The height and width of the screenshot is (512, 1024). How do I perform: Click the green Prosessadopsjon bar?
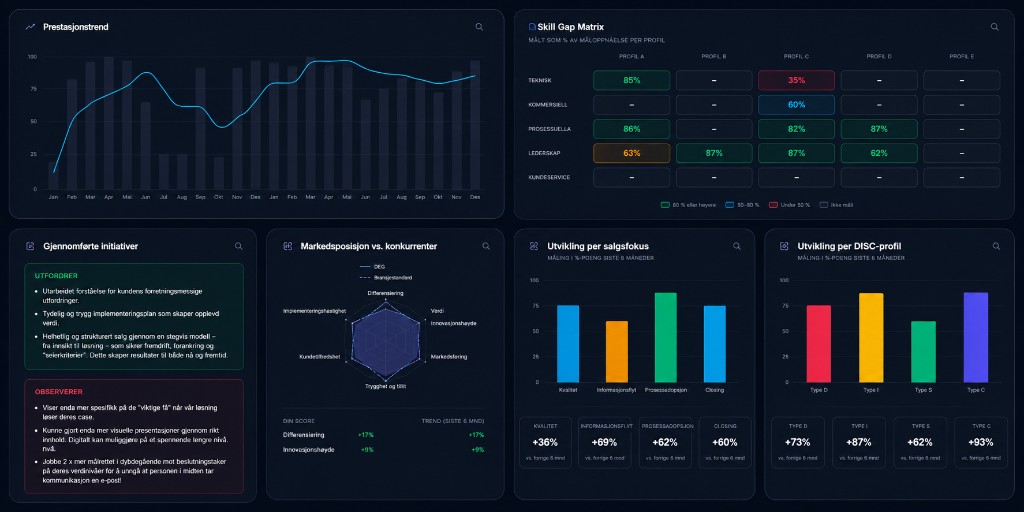(x=665, y=337)
